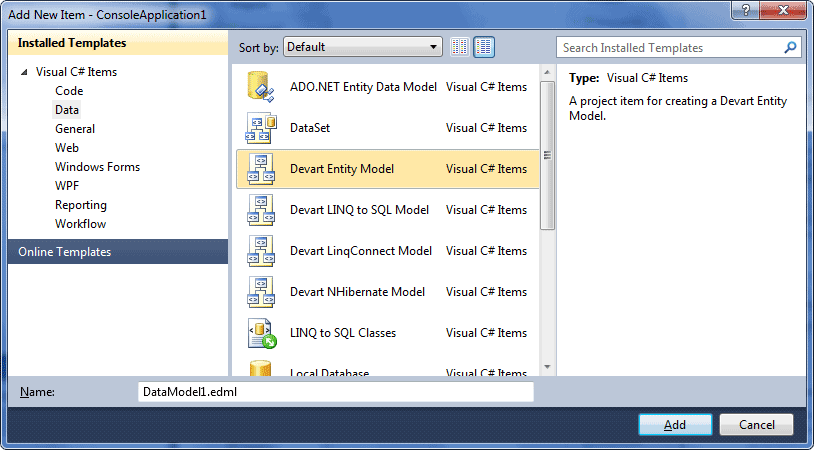Open the Online Templates section
814x450 pixels.
(118, 252)
